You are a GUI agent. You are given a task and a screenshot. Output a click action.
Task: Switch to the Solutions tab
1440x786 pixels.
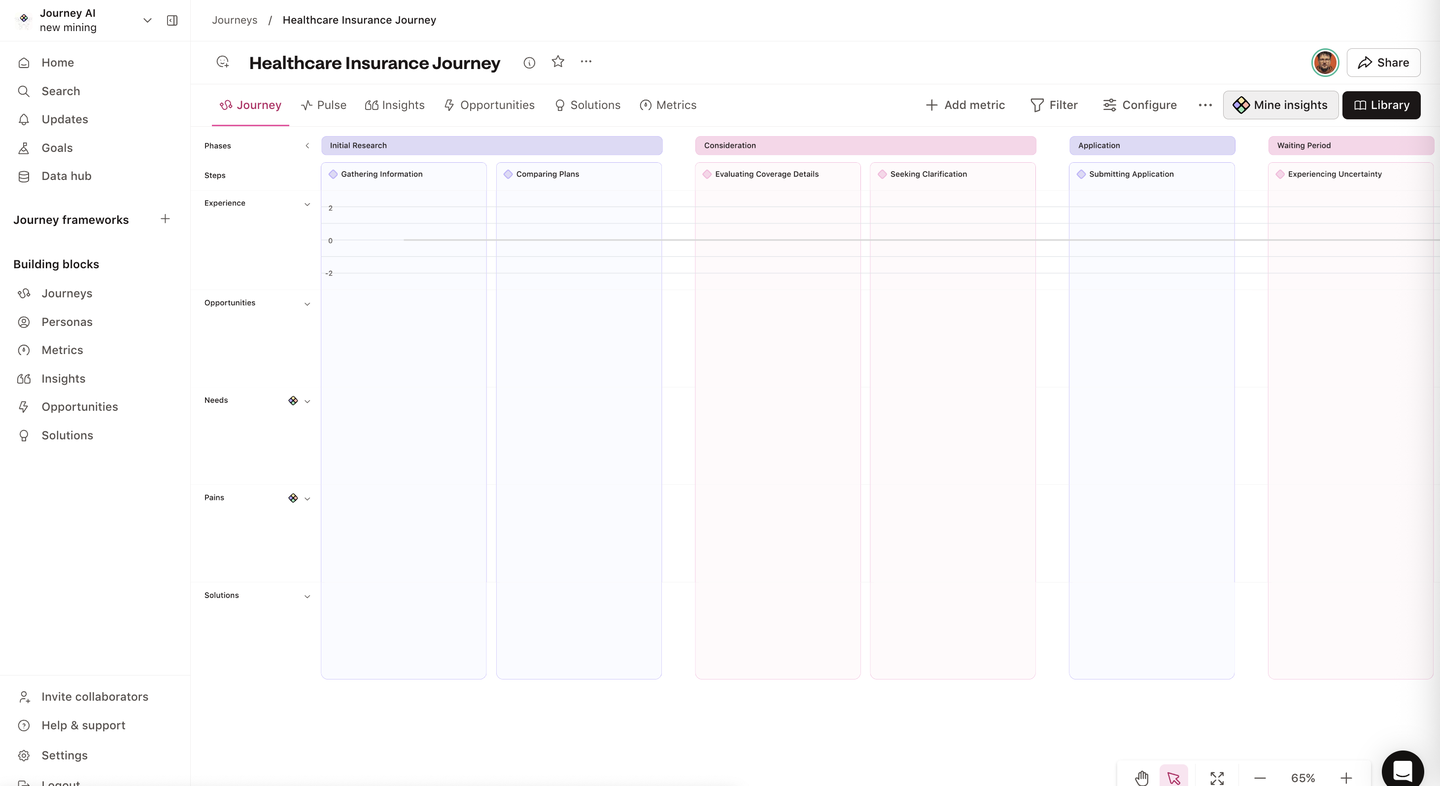[x=587, y=105]
